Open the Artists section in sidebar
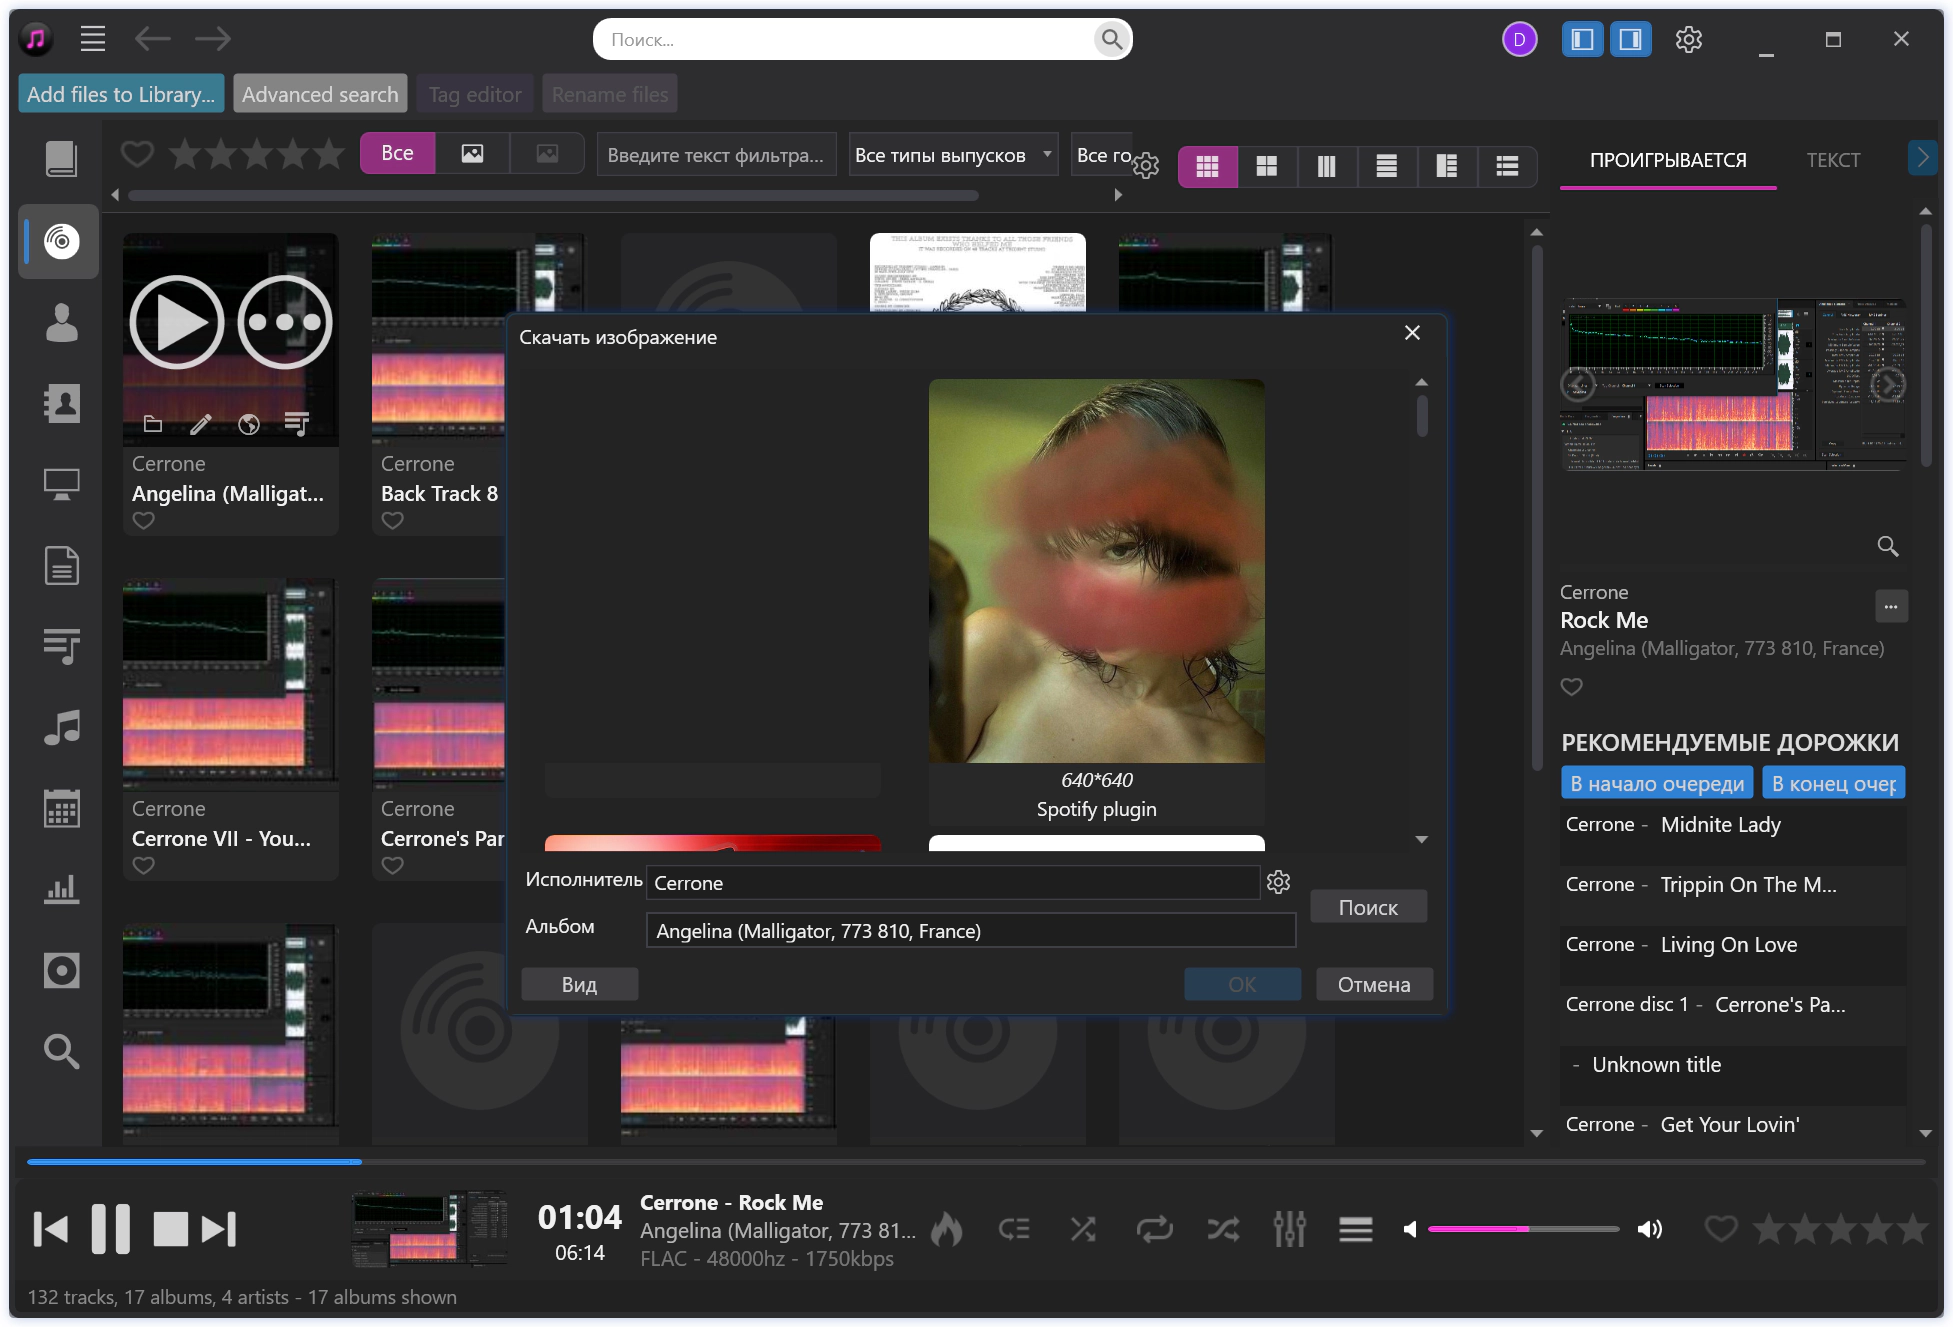 tap(61, 322)
